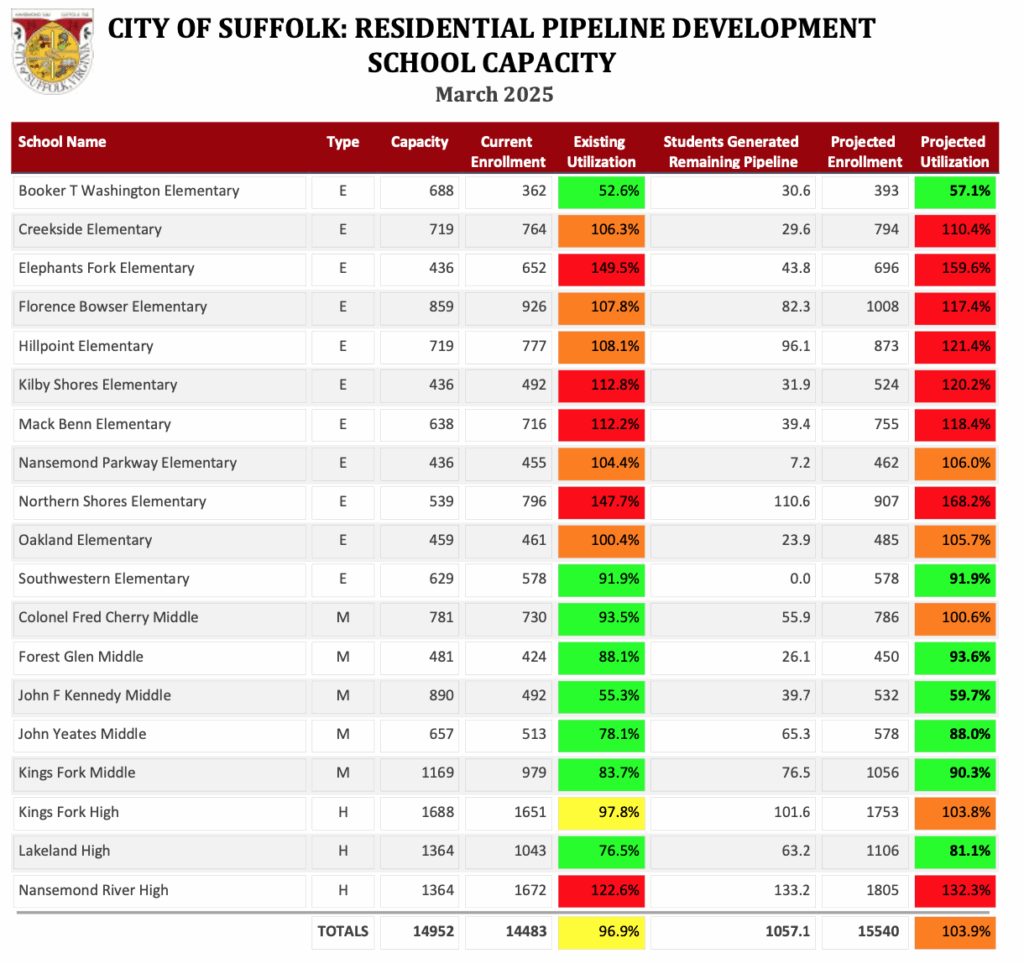Click the yellow 97.8% Kings Fork High cell
This screenshot has width=1024, height=964.
(600, 812)
